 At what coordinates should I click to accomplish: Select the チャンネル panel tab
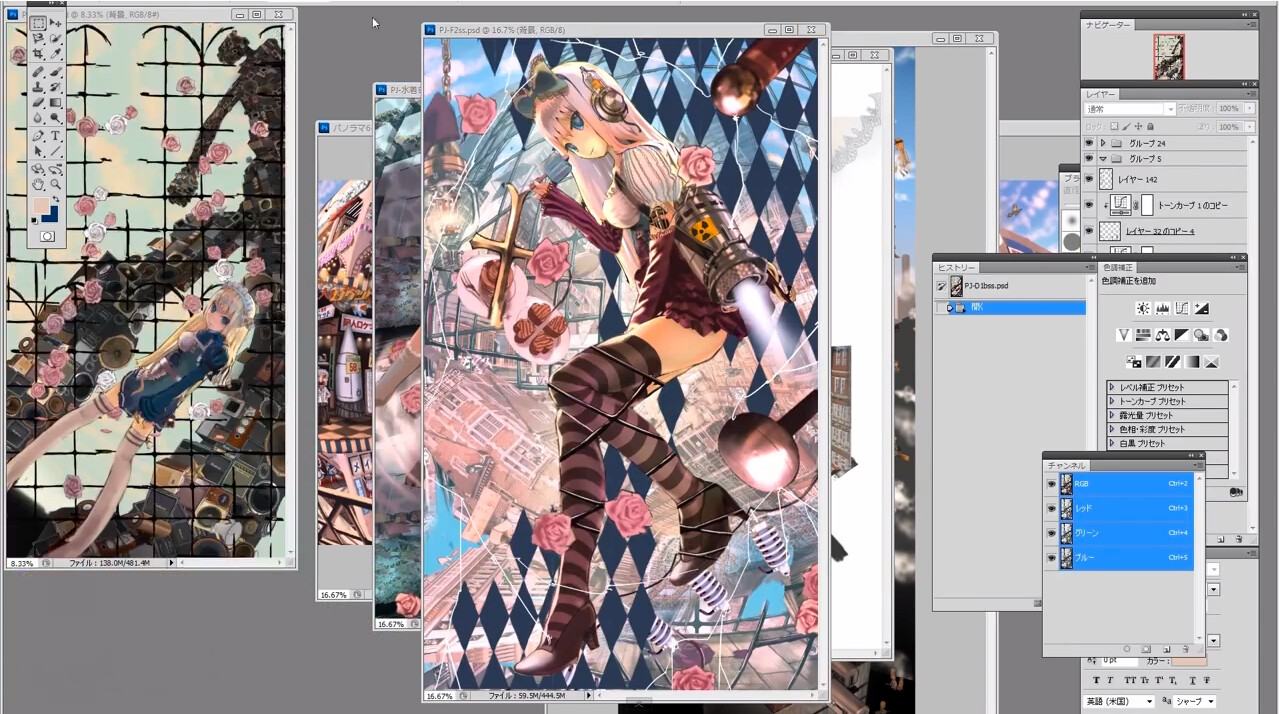[1066, 466]
